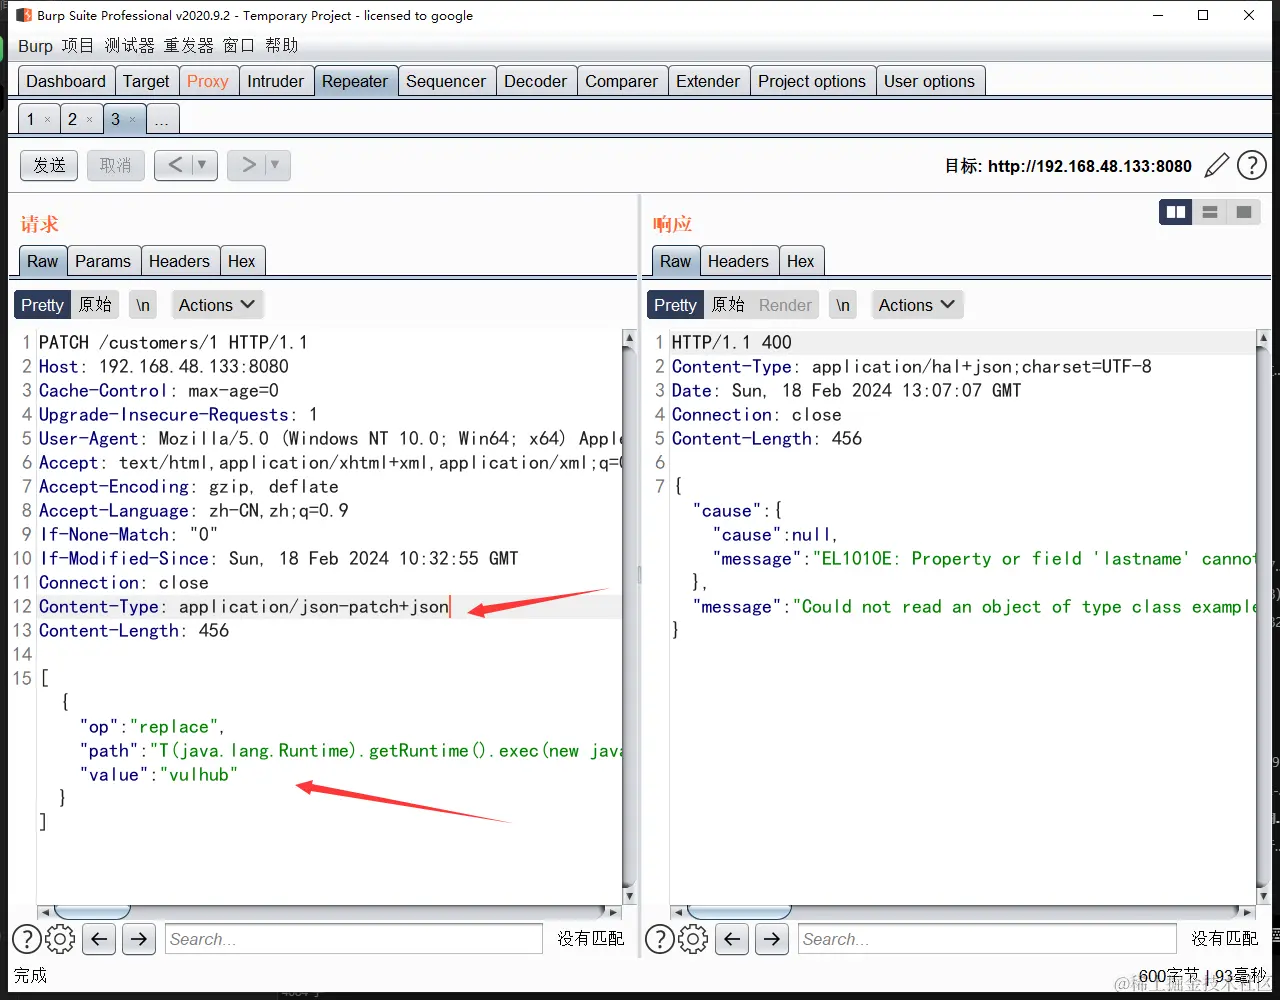Open request search help icon
1280x1000 pixels.
coord(27,939)
